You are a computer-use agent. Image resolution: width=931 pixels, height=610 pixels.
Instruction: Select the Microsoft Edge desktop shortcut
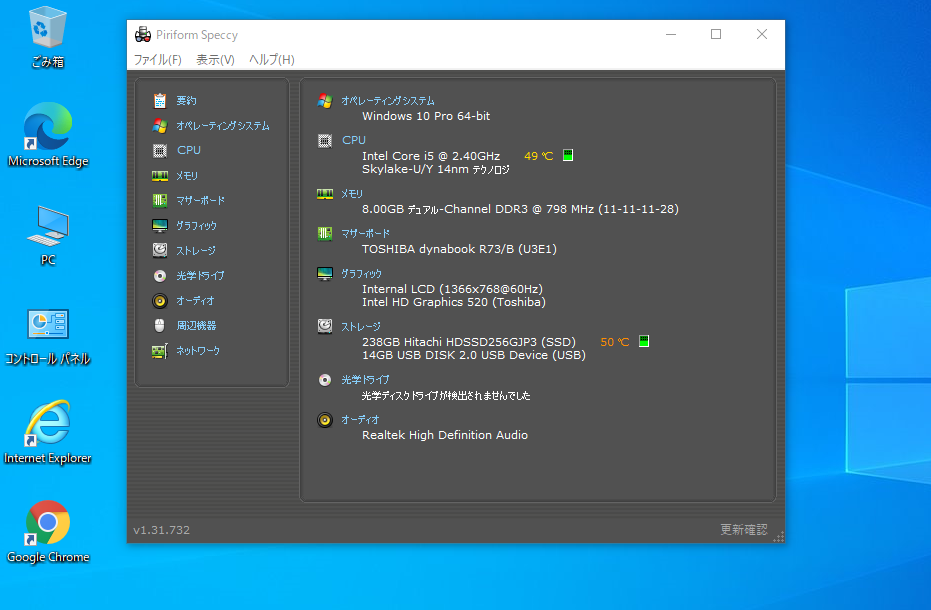click(48, 135)
